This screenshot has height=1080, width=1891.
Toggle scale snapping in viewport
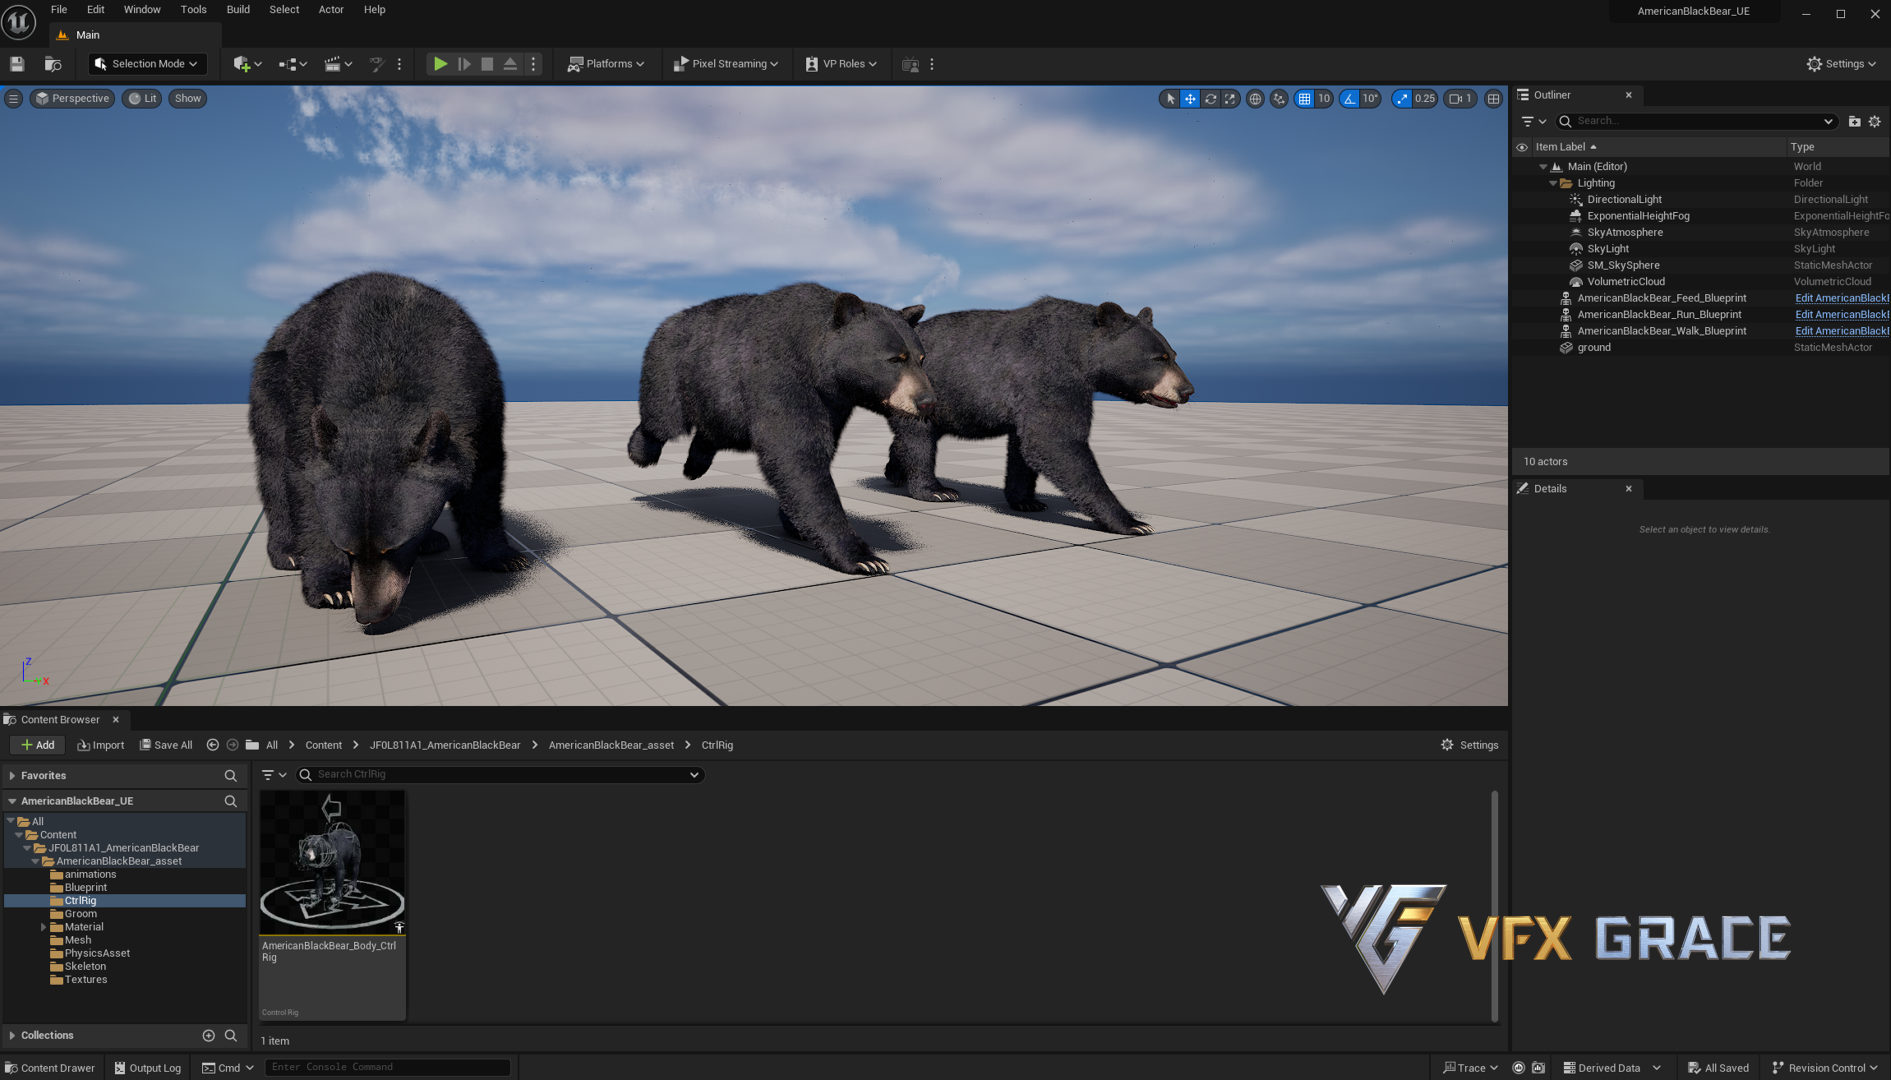(1402, 99)
